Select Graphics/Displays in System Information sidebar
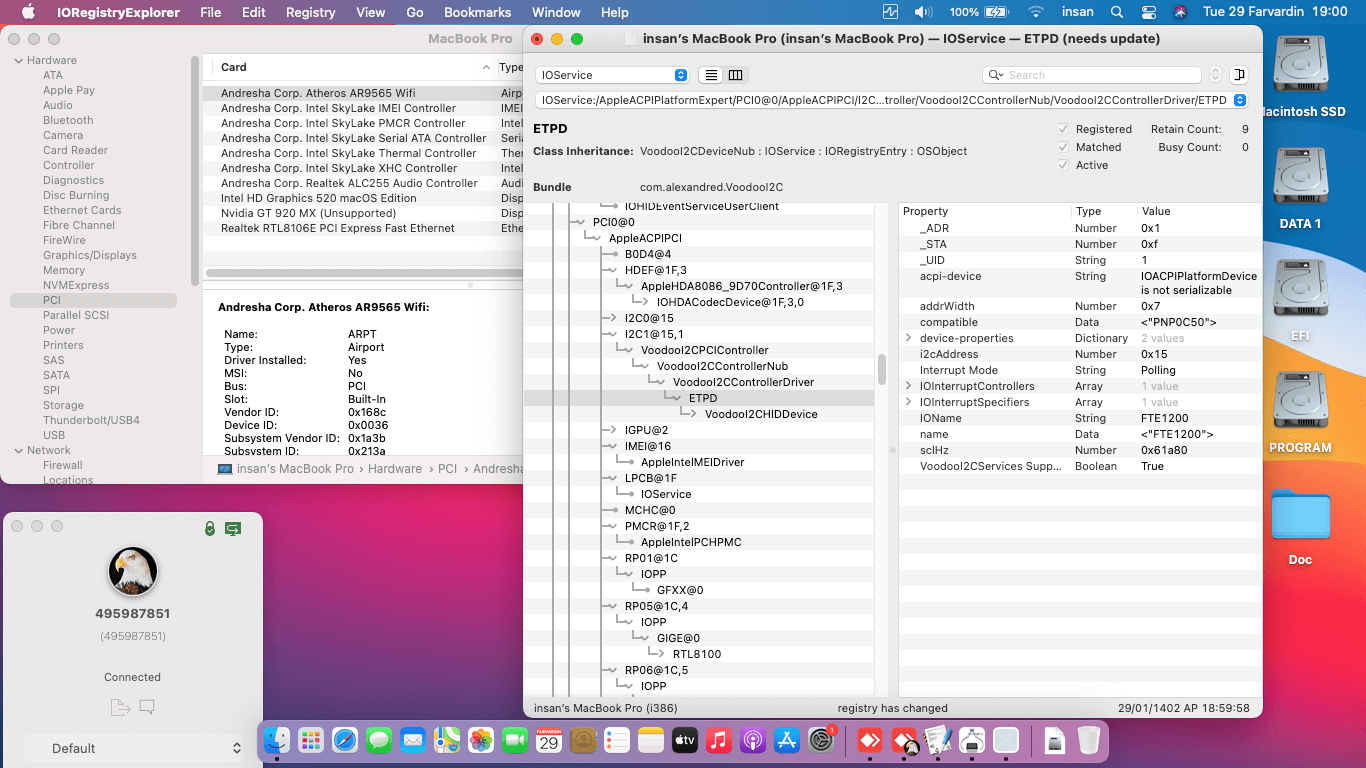1366x768 pixels. point(90,255)
